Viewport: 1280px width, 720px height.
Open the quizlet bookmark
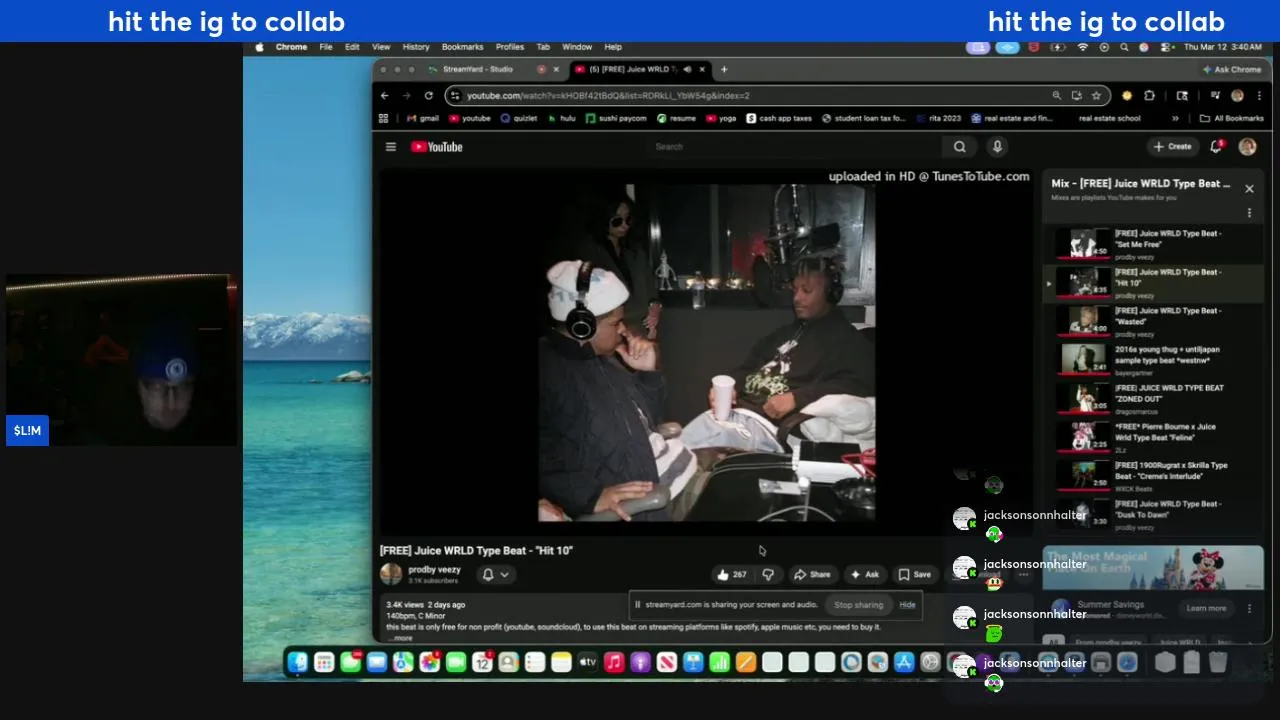518,118
